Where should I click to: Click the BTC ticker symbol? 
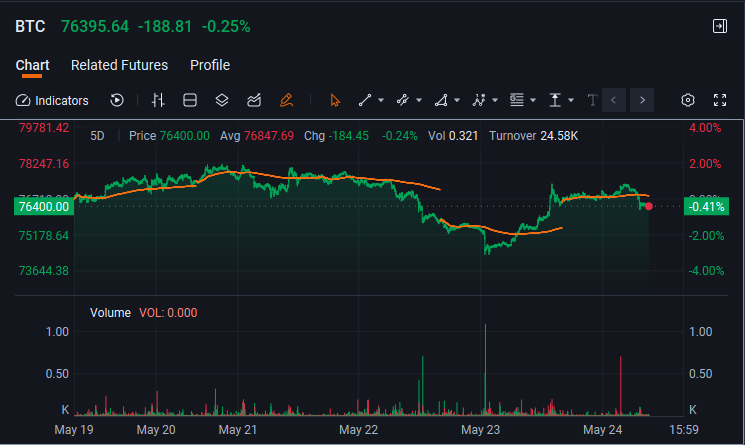click(30, 26)
